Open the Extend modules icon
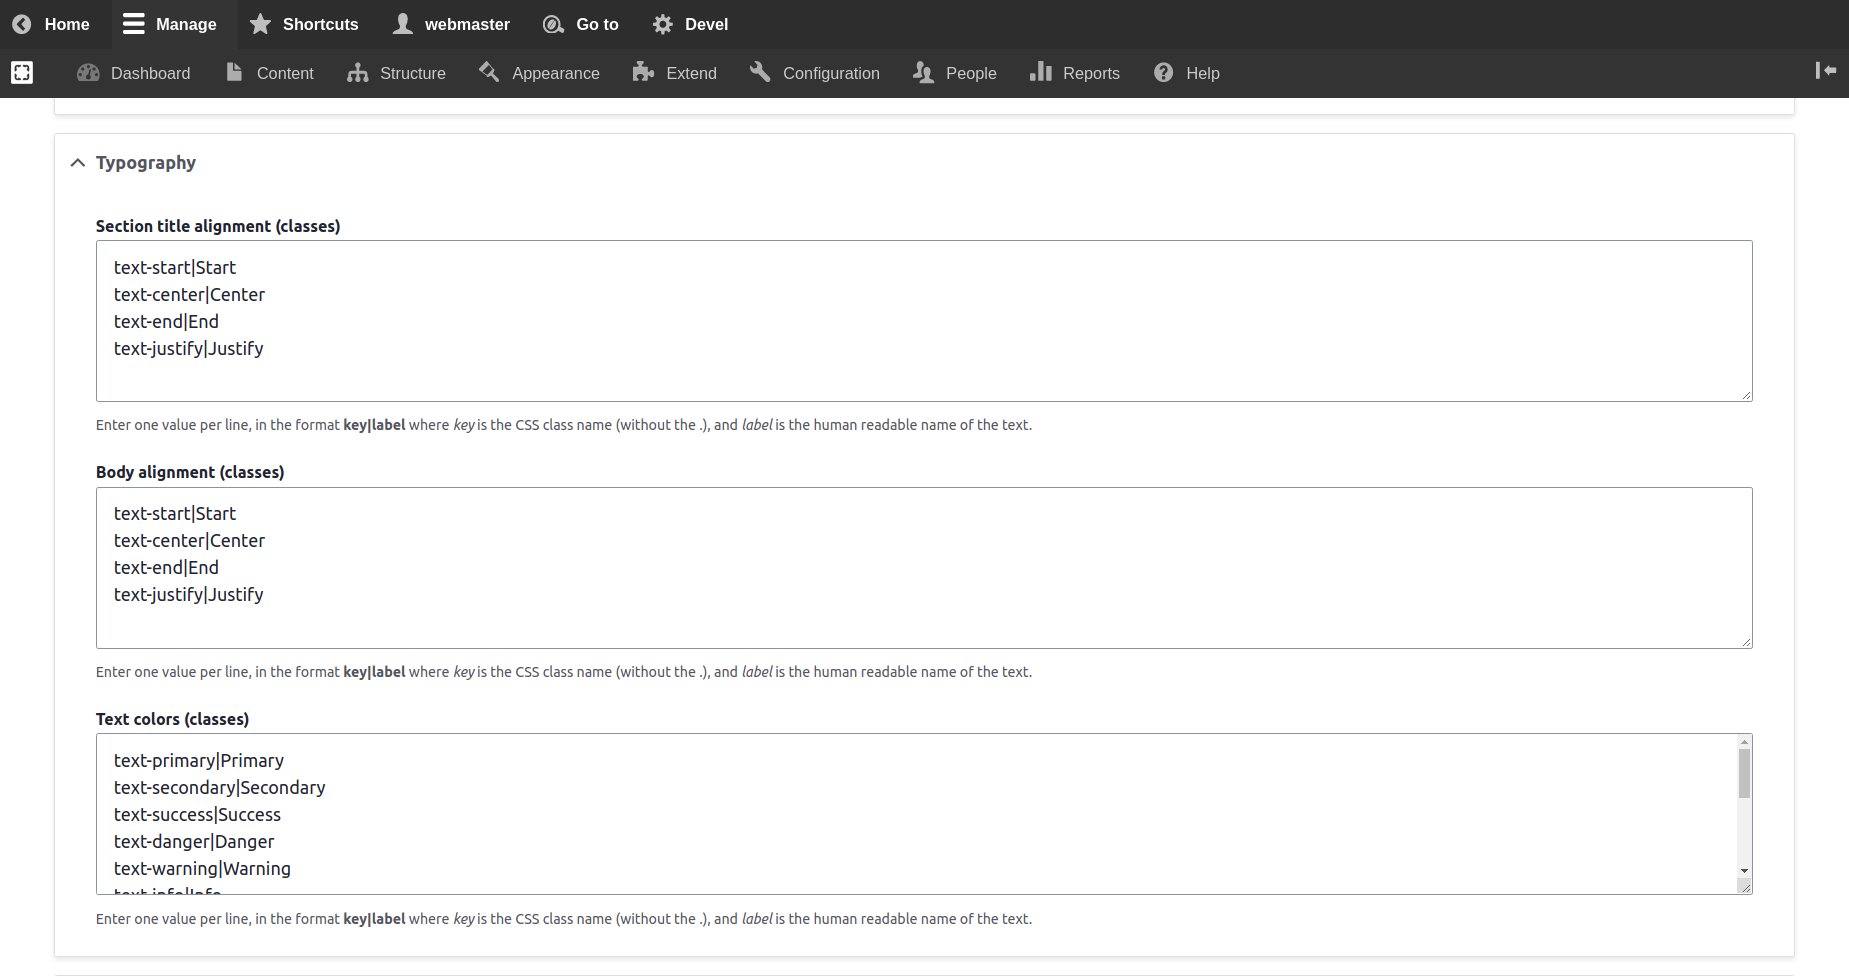The image size is (1849, 976). click(x=641, y=72)
